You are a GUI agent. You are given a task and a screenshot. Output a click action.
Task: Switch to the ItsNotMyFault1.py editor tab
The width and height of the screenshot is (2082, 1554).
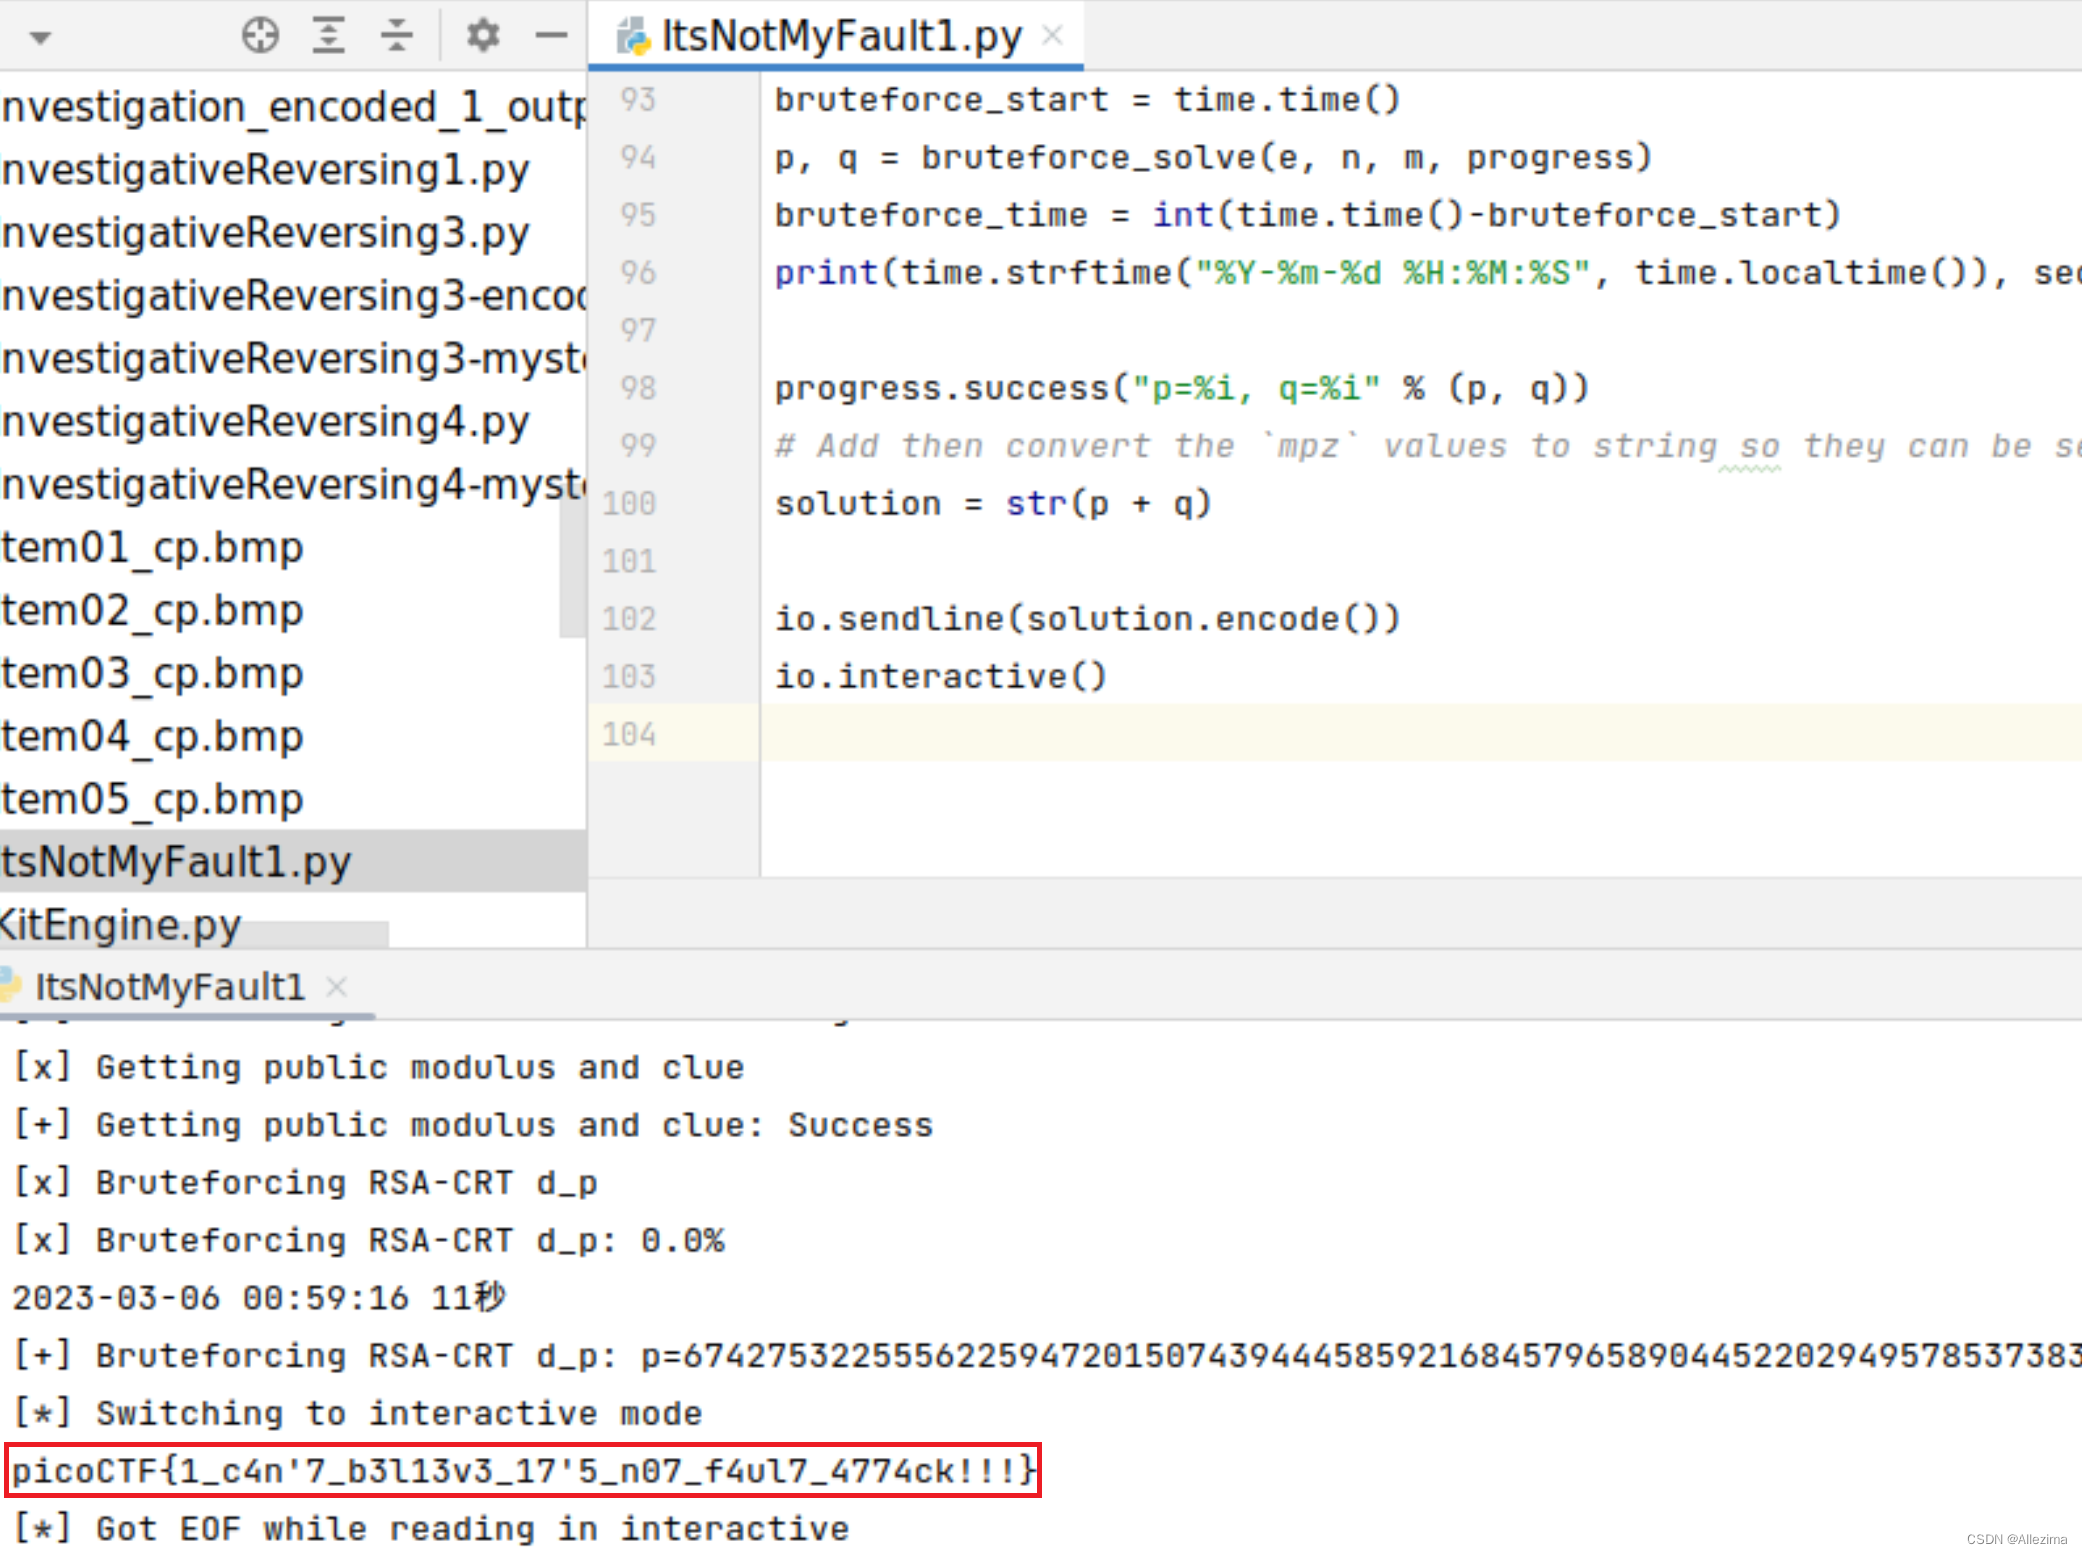(x=840, y=37)
